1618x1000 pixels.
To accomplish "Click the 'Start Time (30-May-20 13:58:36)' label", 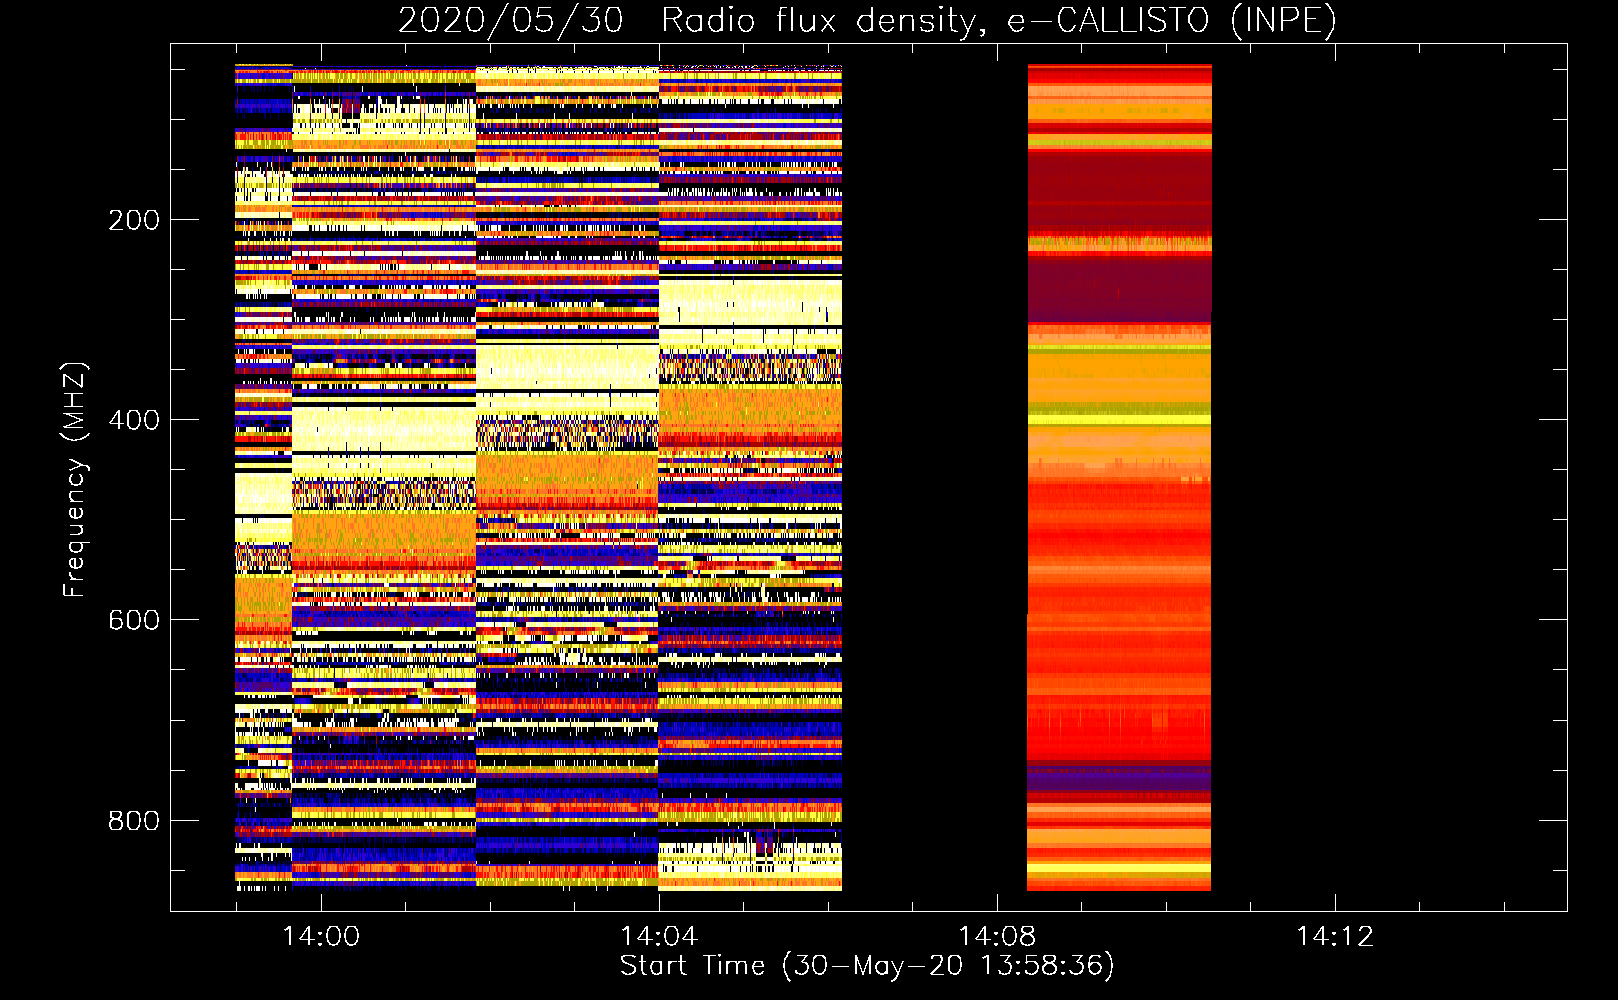I will (x=867, y=966).
